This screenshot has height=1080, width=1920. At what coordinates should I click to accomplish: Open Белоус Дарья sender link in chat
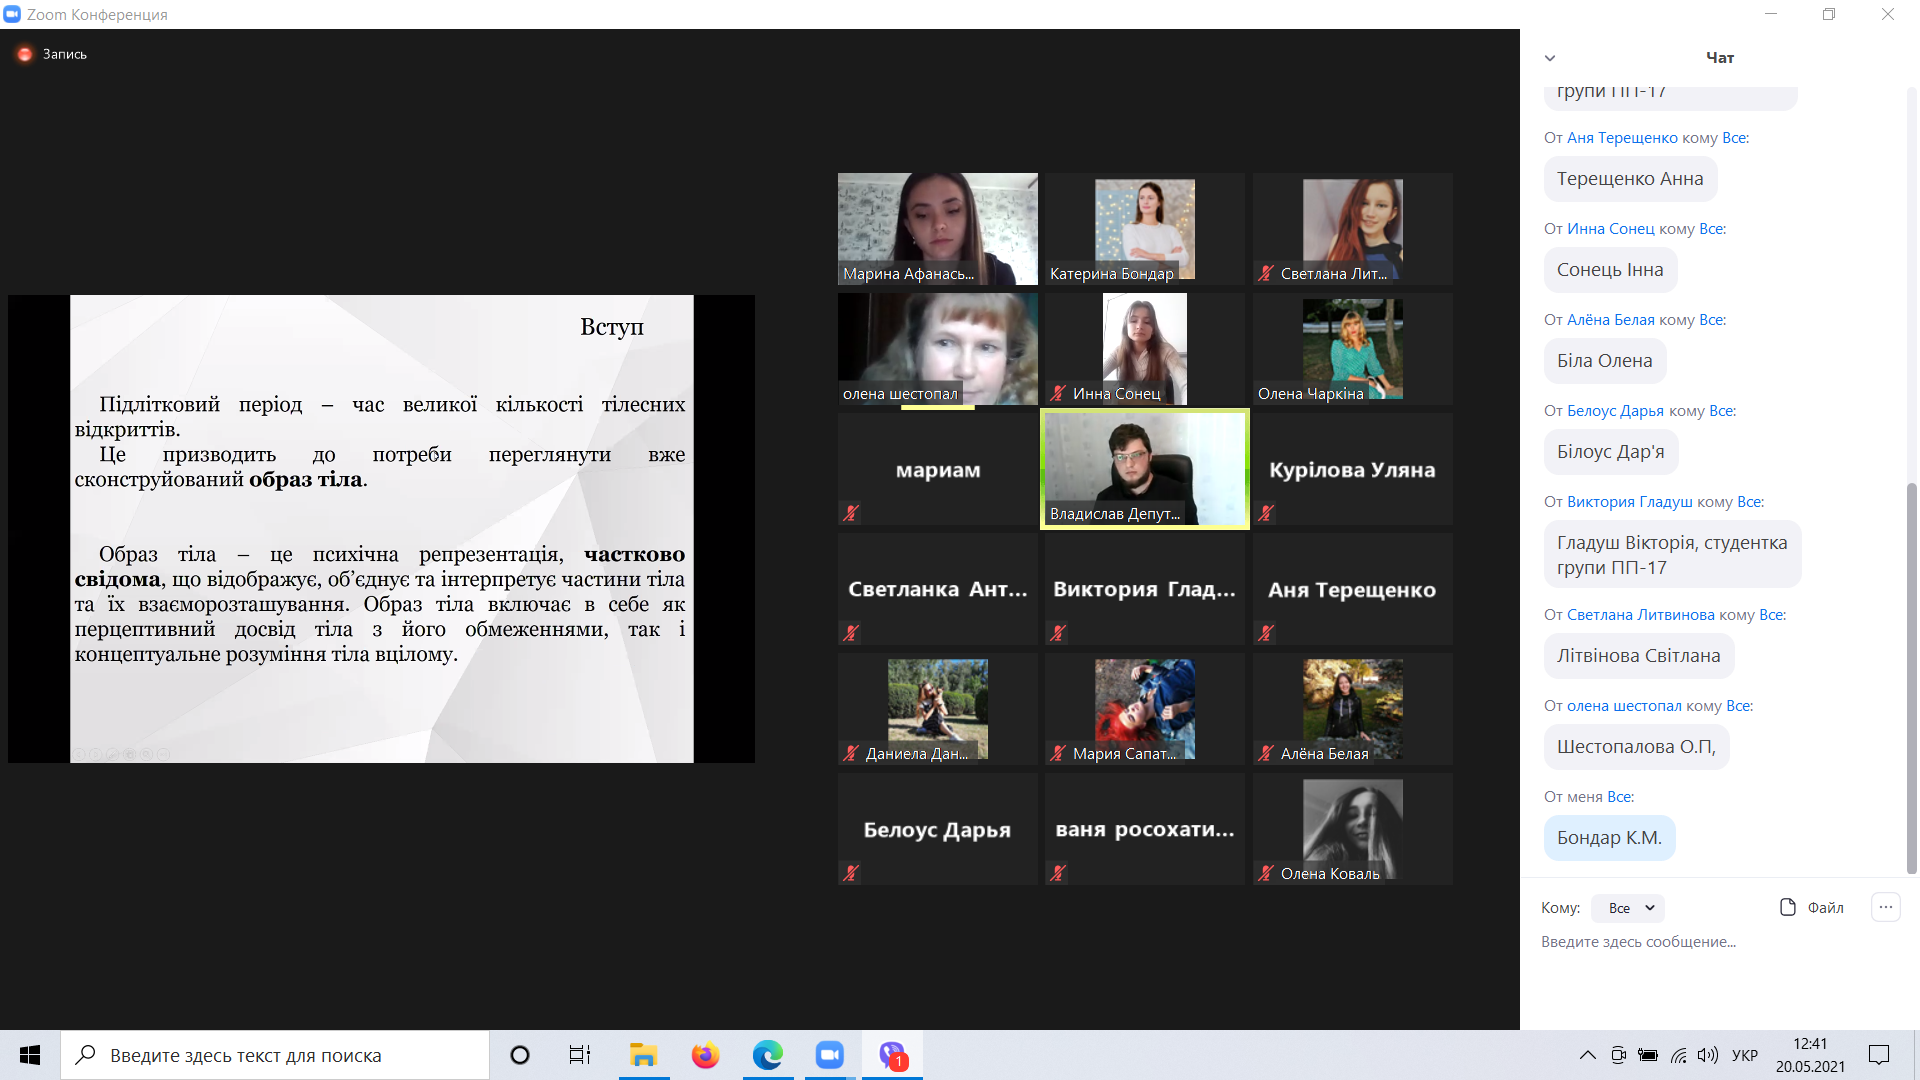1615,411
